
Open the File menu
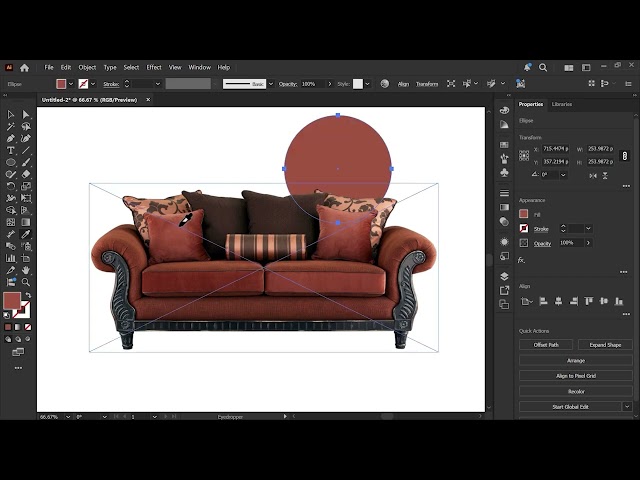click(x=49, y=67)
